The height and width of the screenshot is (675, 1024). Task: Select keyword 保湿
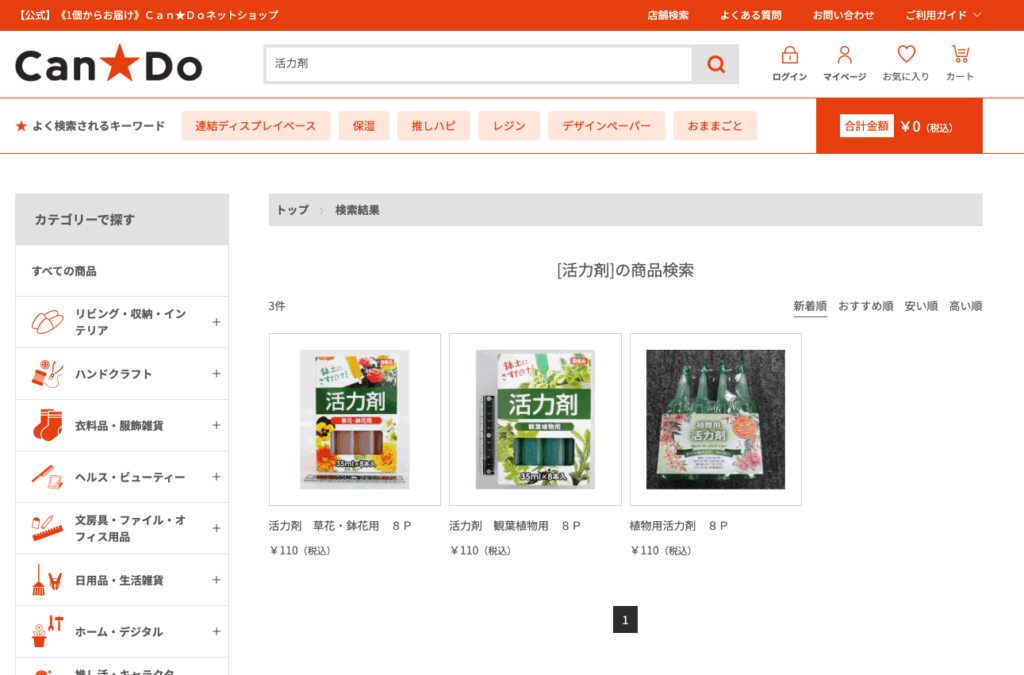coord(364,126)
